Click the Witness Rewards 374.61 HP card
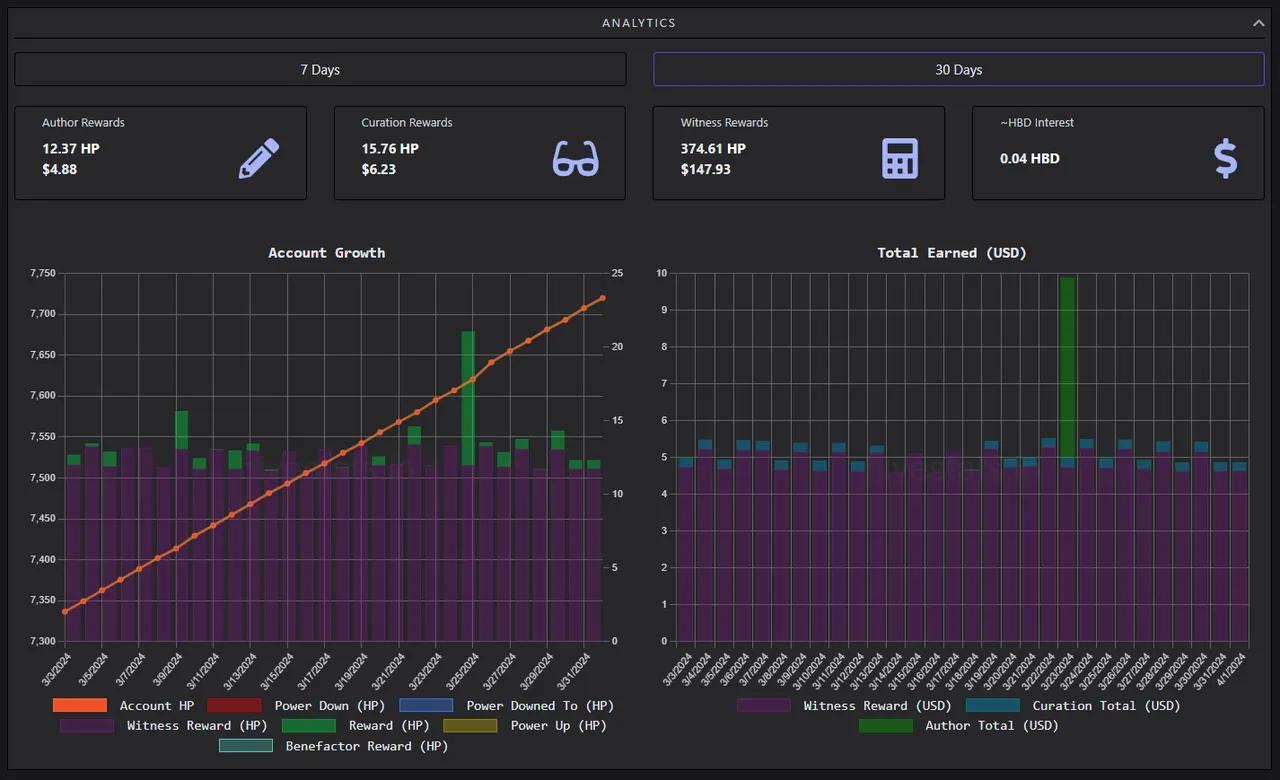Screen dimensions: 1280x780 point(798,153)
